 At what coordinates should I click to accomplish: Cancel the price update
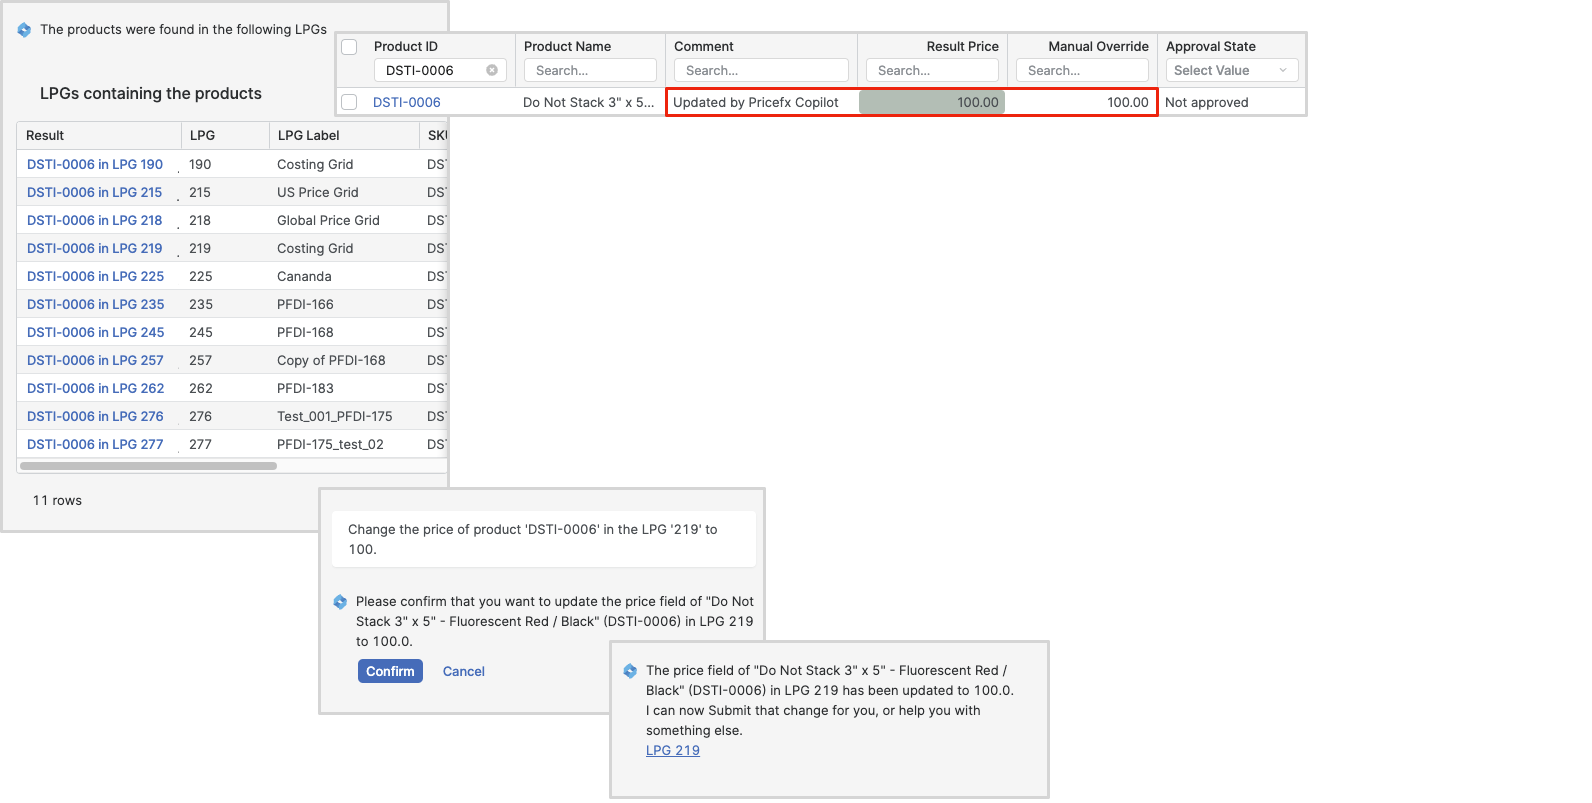point(463,671)
